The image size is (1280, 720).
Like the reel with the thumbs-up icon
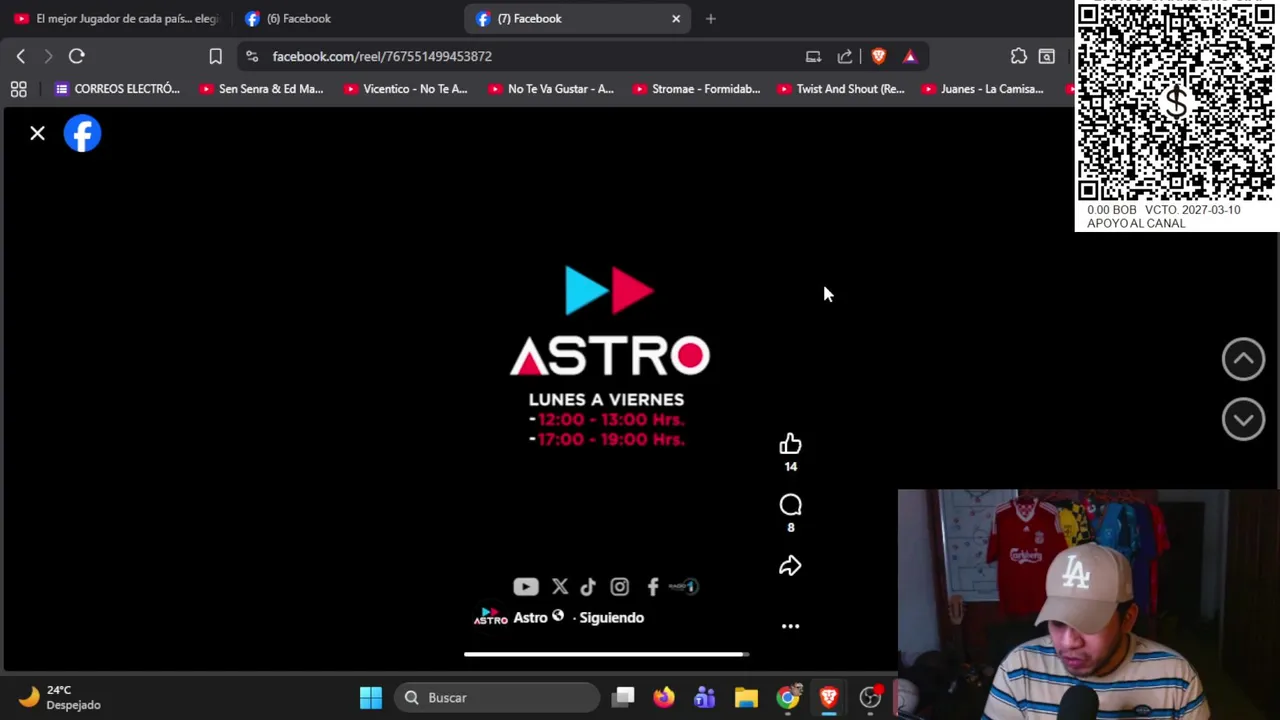(790, 444)
